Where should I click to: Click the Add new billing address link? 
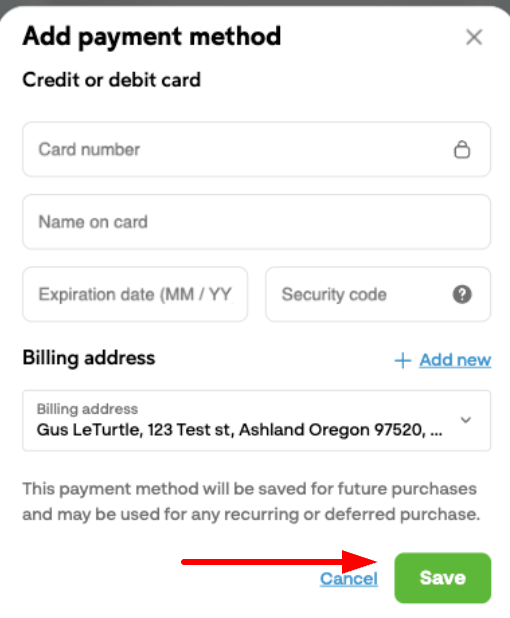click(x=455, y=360)
